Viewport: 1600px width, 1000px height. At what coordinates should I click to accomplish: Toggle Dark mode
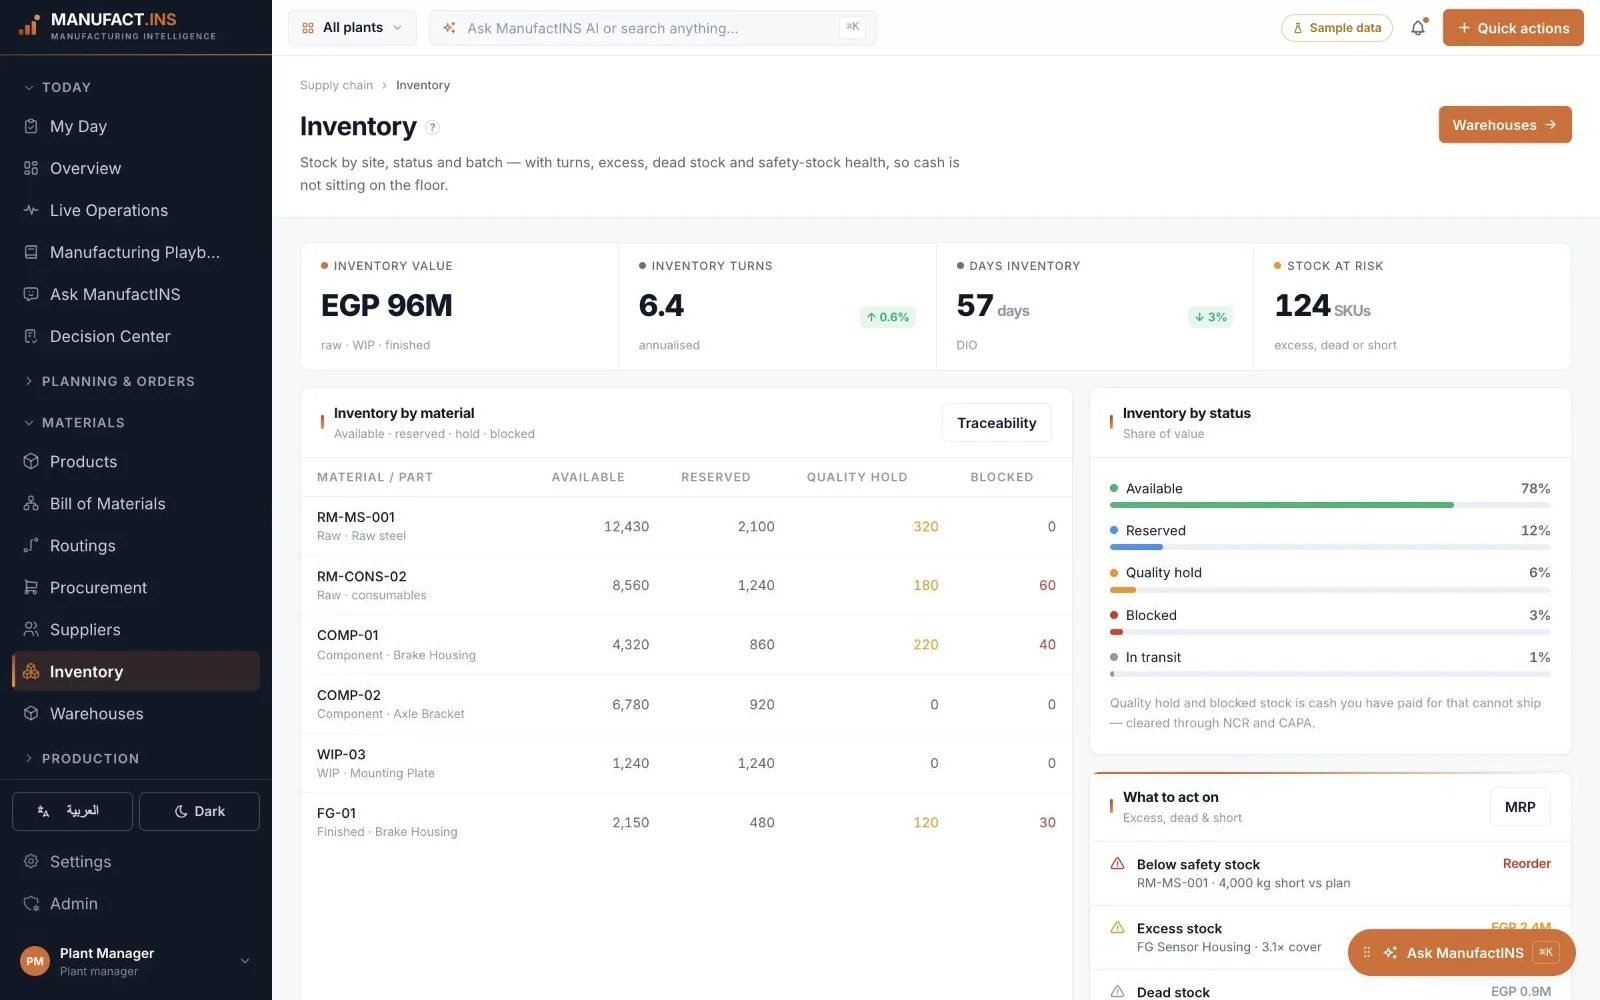click(x=199, y=811)
